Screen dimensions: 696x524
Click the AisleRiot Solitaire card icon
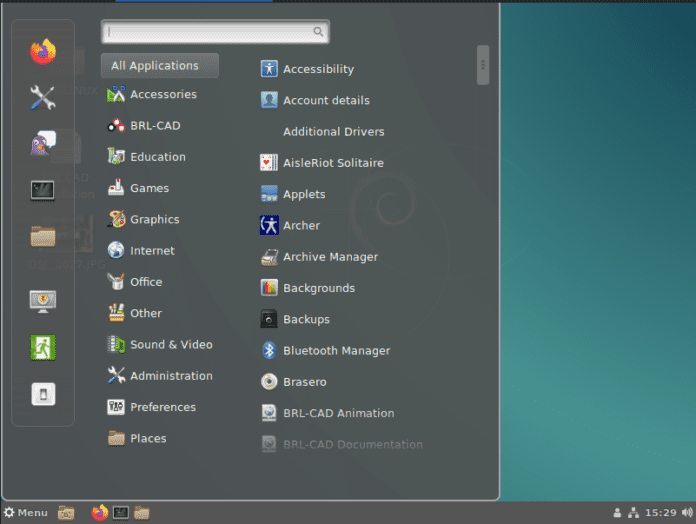click(269, 163)
